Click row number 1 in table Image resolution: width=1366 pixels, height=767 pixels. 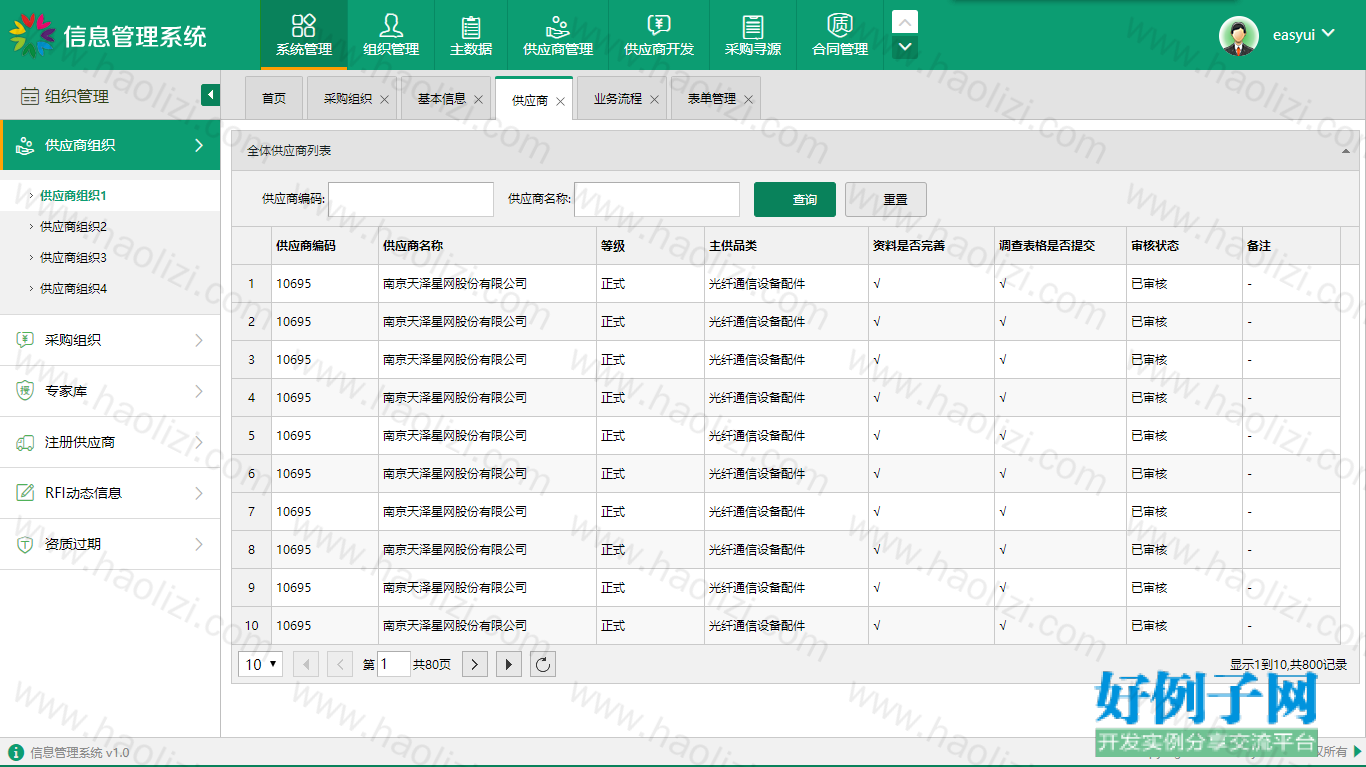(252, 284)
